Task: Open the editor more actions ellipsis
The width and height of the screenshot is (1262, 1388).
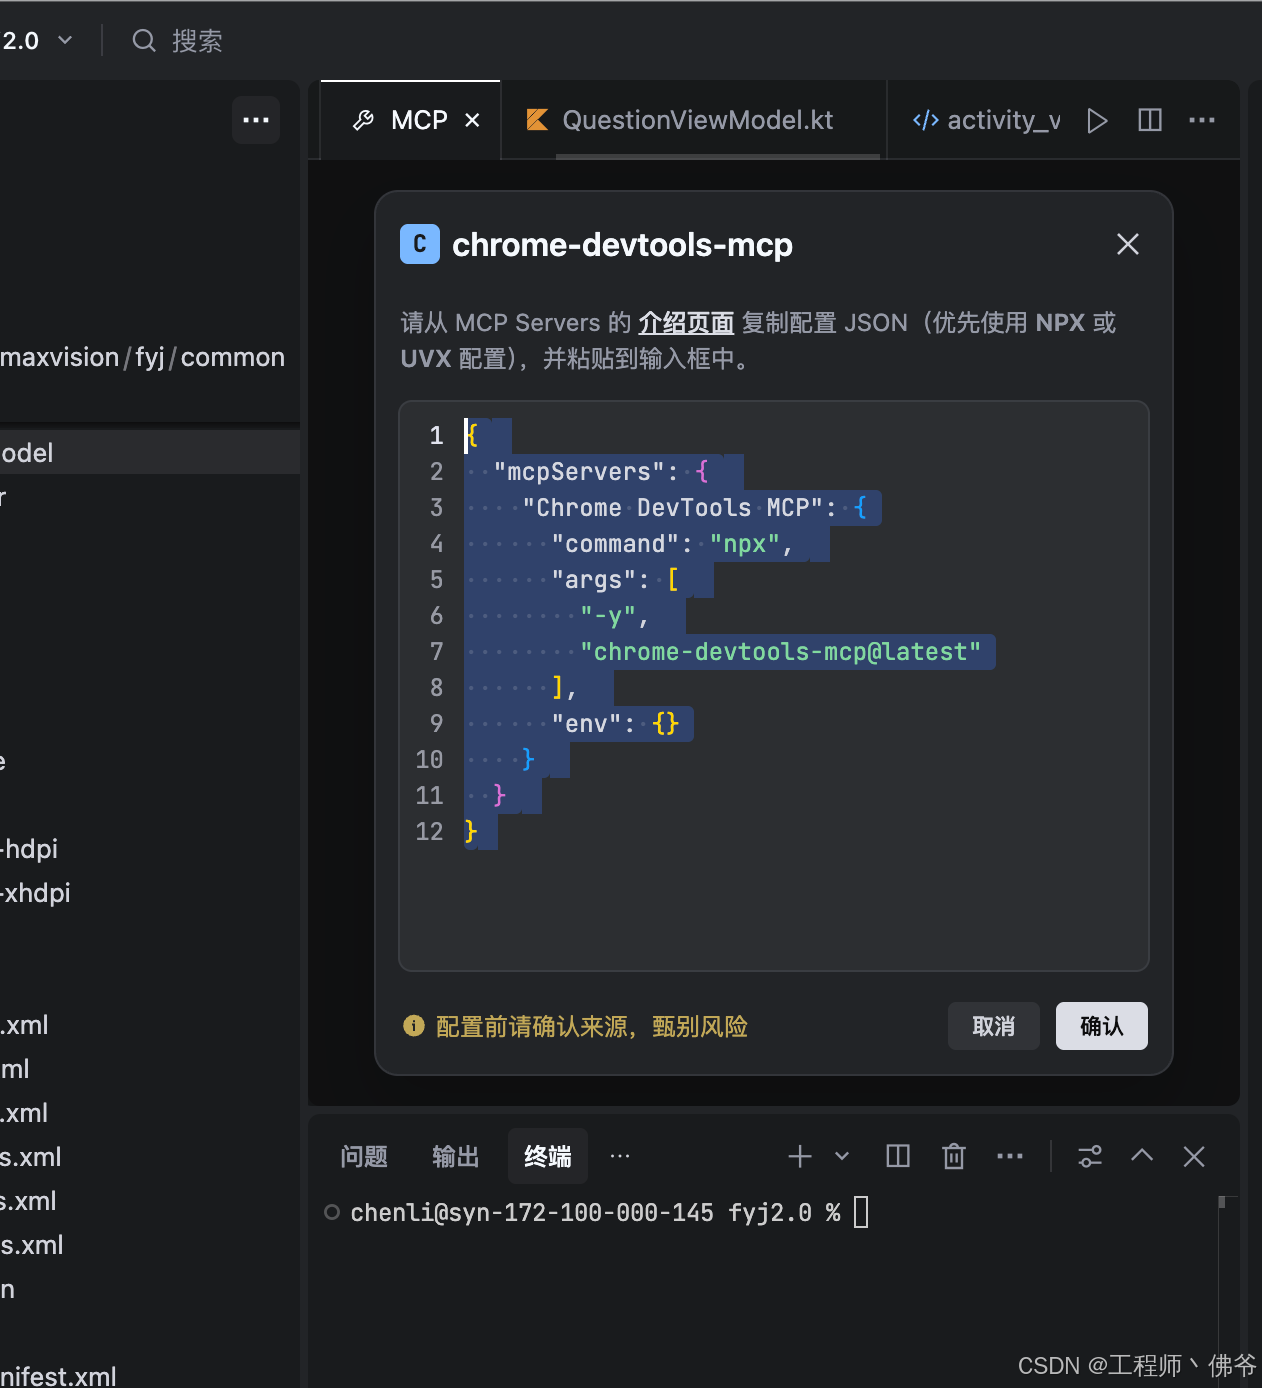Action: pyautogui.click(x=1202, y=120)
